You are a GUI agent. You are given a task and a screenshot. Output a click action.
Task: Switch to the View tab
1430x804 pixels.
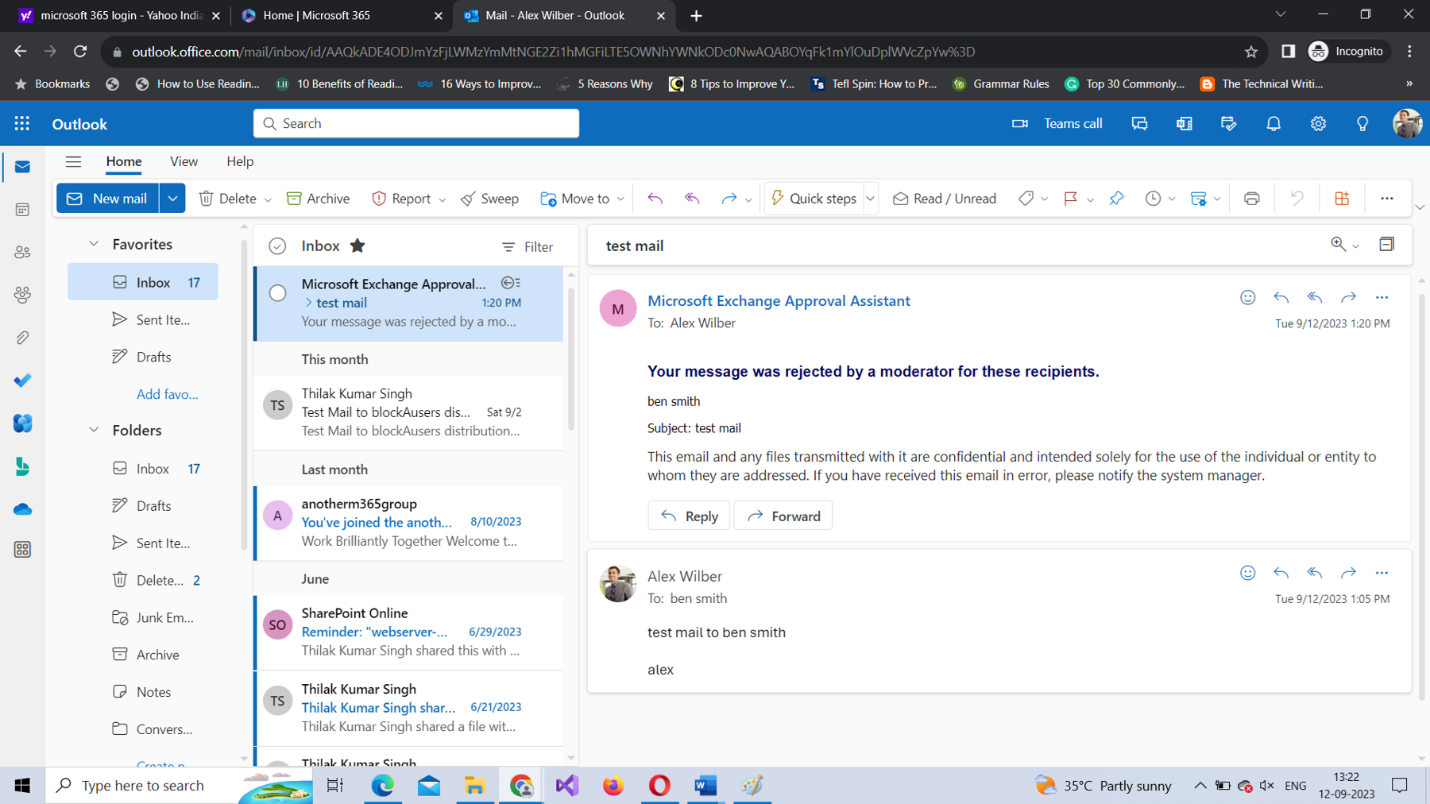pos(183,161)
